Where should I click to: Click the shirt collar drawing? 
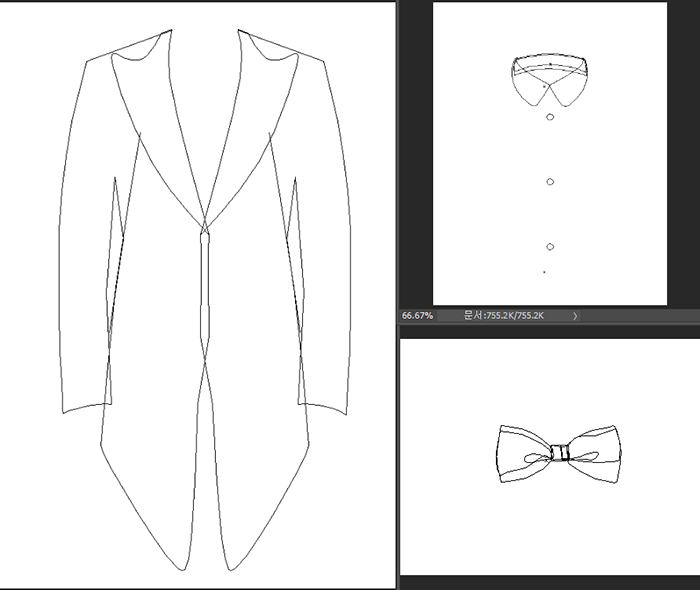point(550,80)
